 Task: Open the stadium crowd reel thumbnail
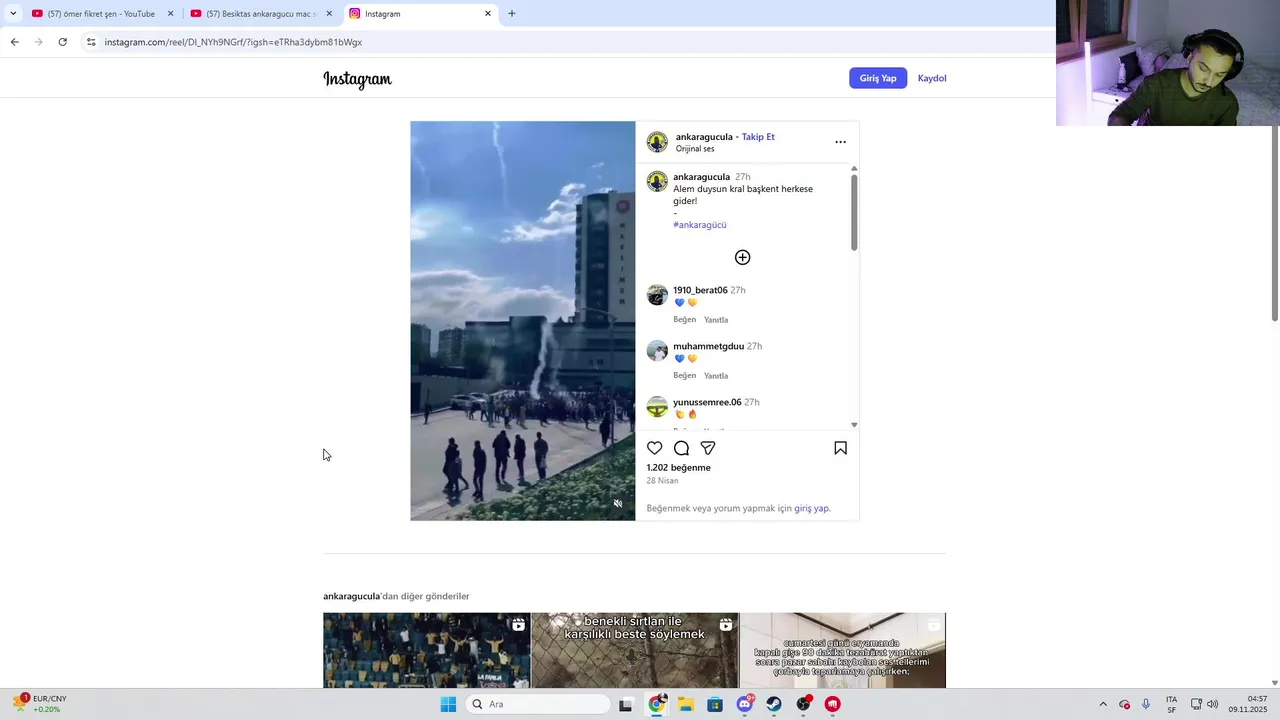(426, 650)
